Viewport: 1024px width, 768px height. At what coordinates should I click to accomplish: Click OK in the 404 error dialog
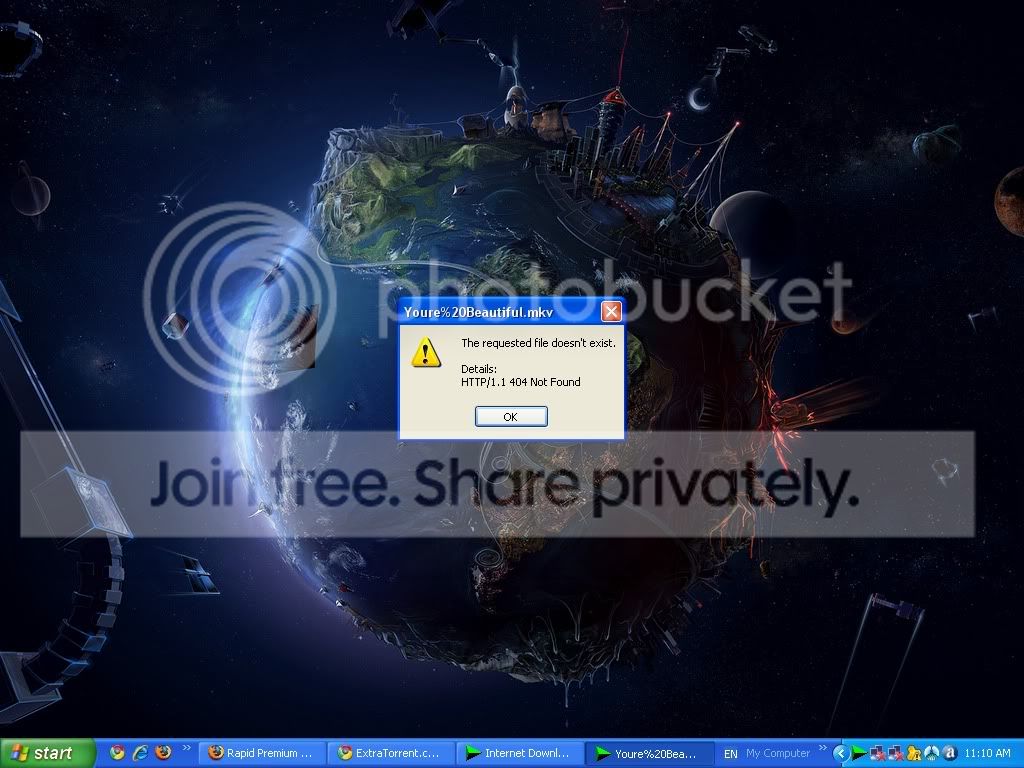click(511, 416)
